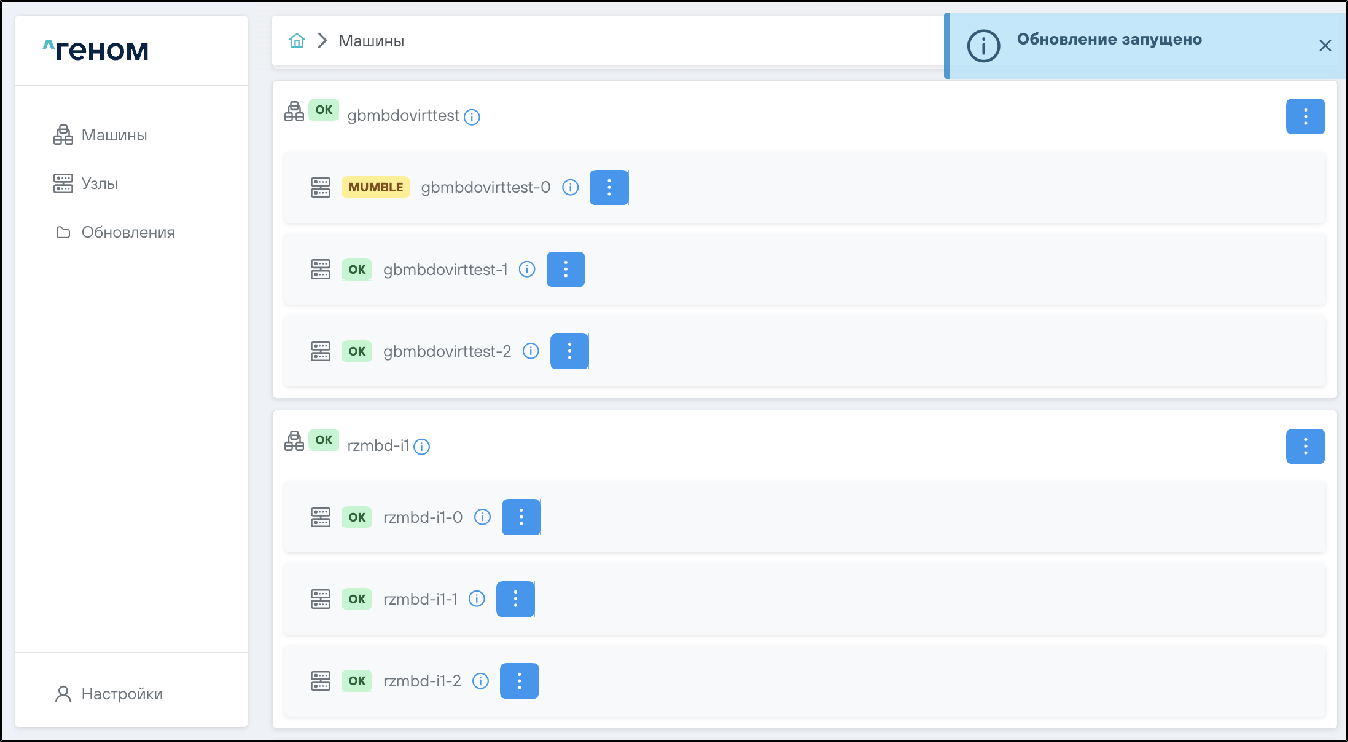Open actions menu for gbmbdovirttest cluster

pos(1305,116)
